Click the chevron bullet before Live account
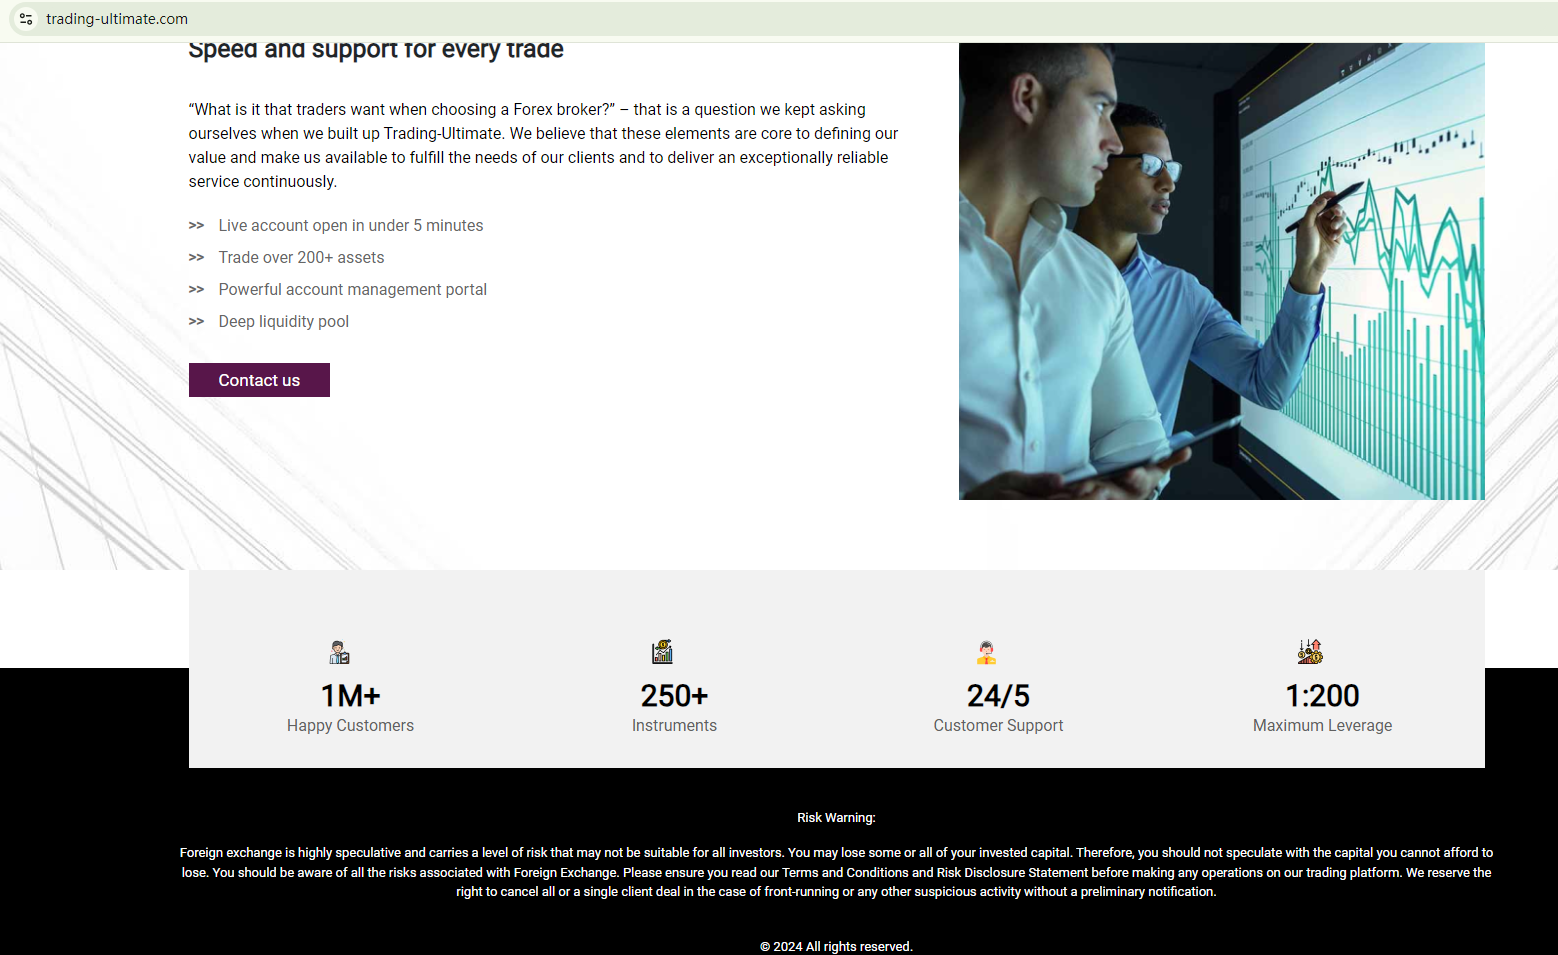 196,226
